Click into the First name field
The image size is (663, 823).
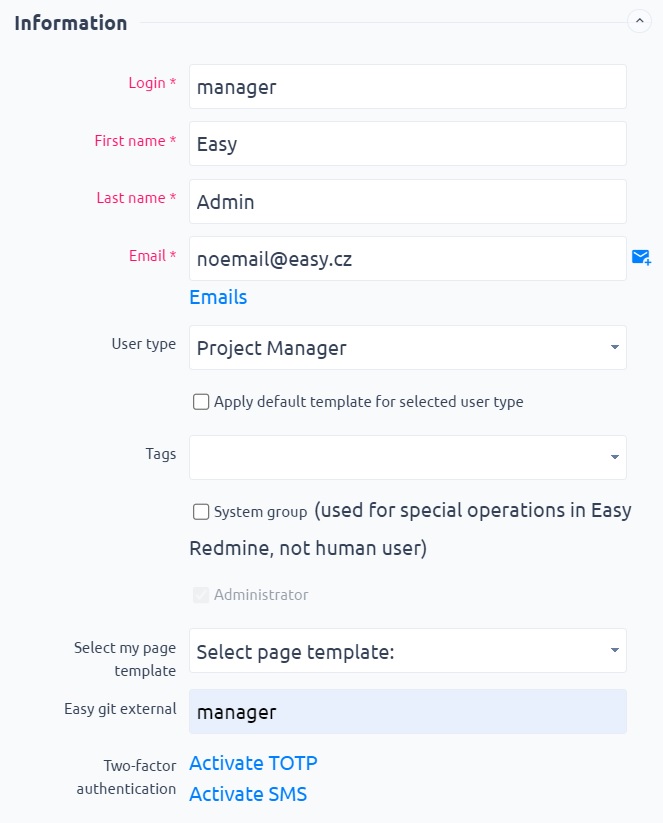[408, 144]
